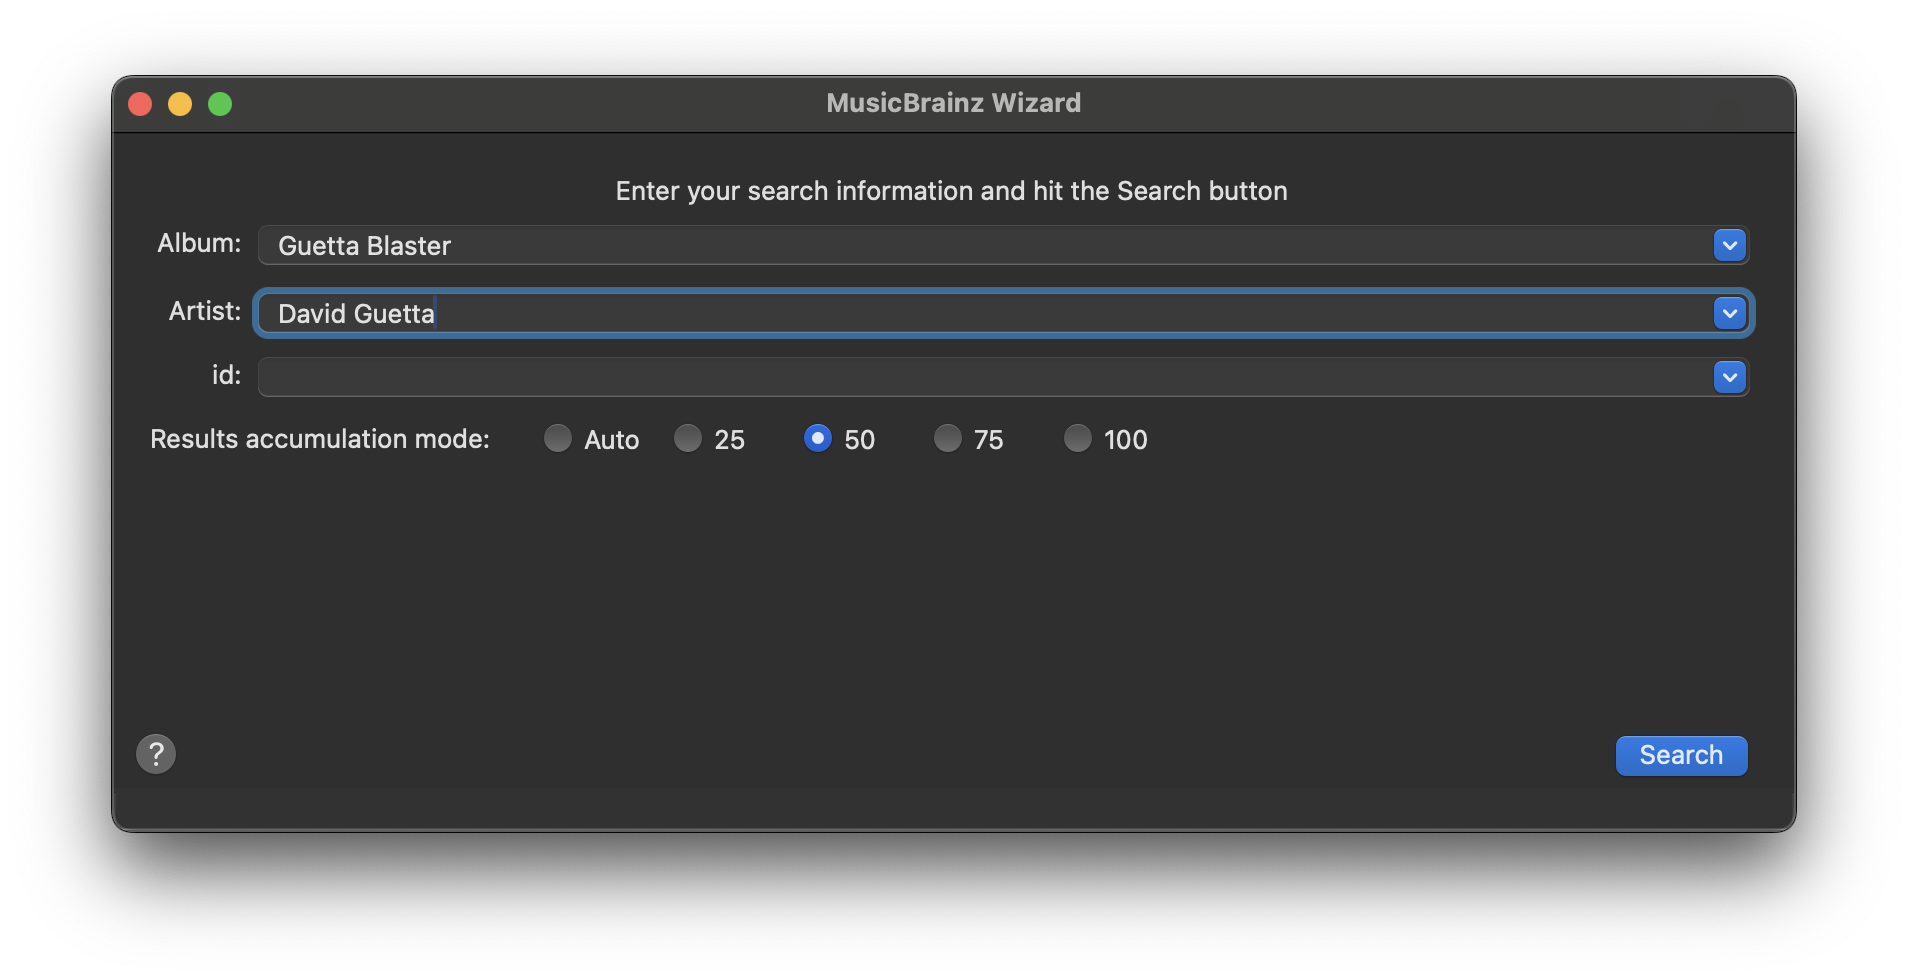
Task: Select the 75 results radio button
Action: click(x=948, y=438)
